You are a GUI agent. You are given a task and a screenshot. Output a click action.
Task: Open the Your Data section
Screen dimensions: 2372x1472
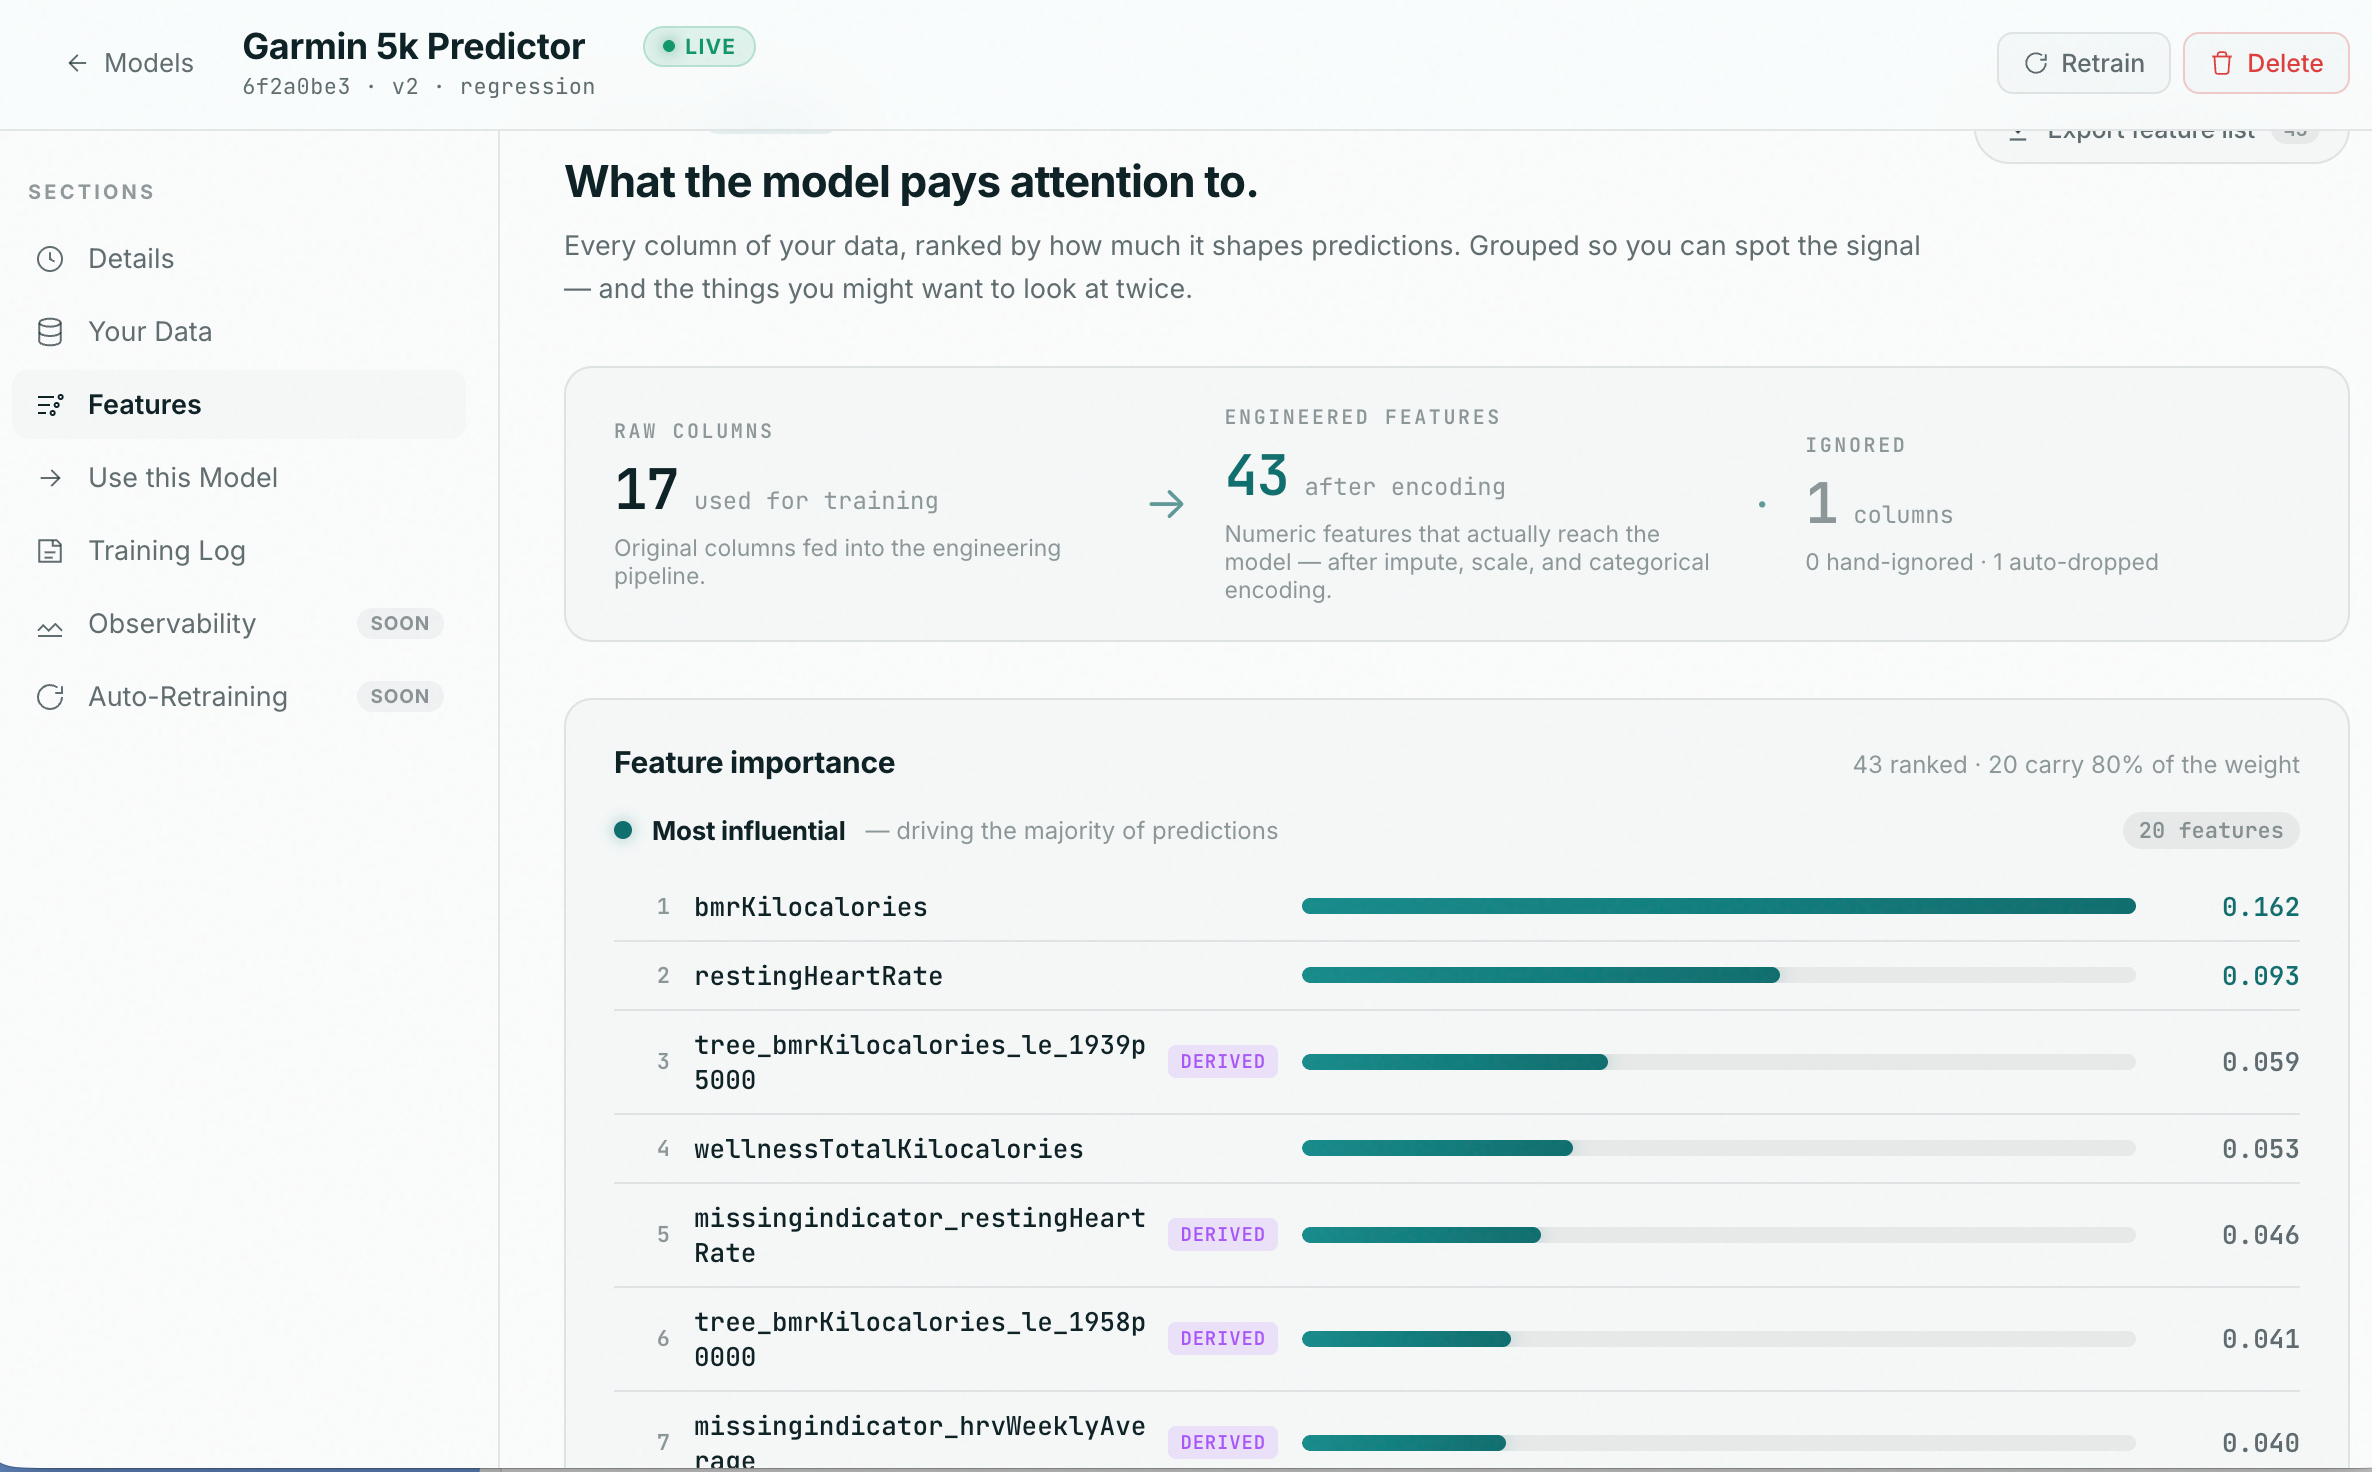click(x=239, y=332)
